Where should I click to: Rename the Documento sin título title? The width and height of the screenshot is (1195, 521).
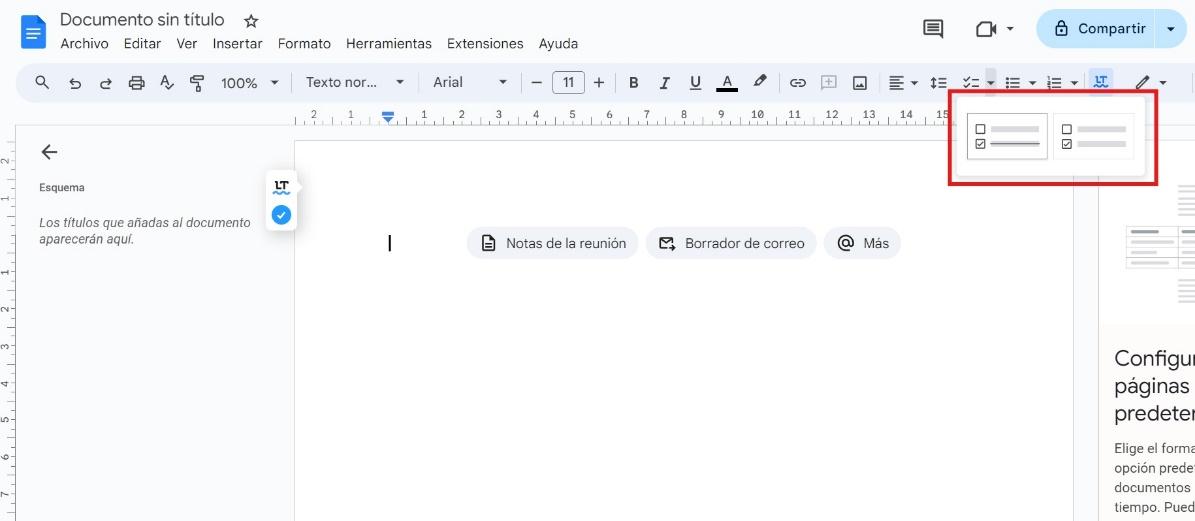pyautogui.click(x=143, y=20)
